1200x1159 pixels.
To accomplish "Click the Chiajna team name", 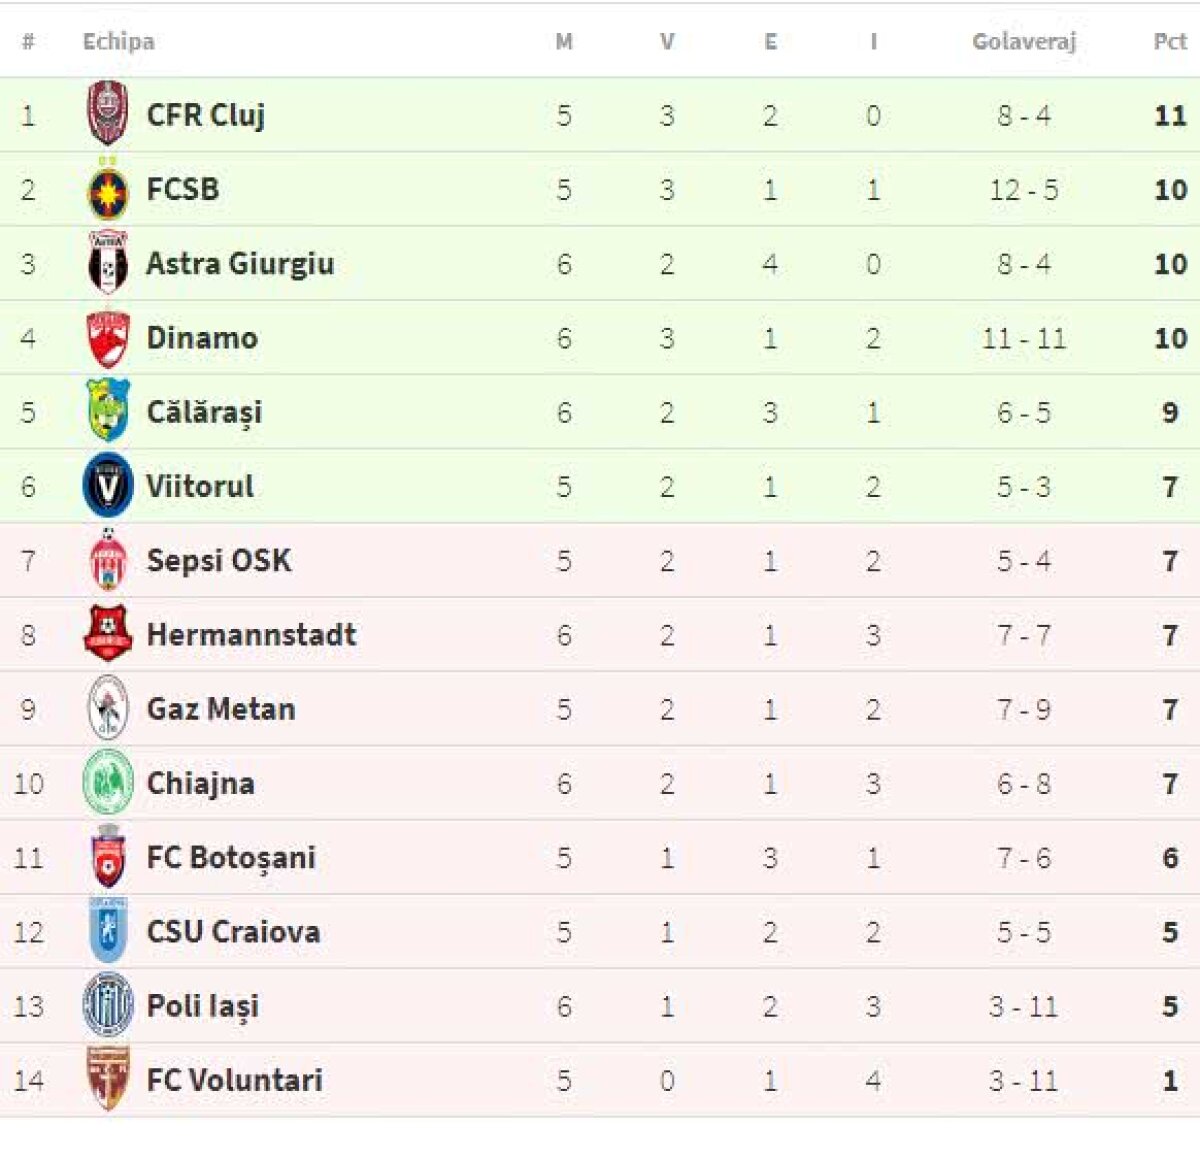I will 200,783.
